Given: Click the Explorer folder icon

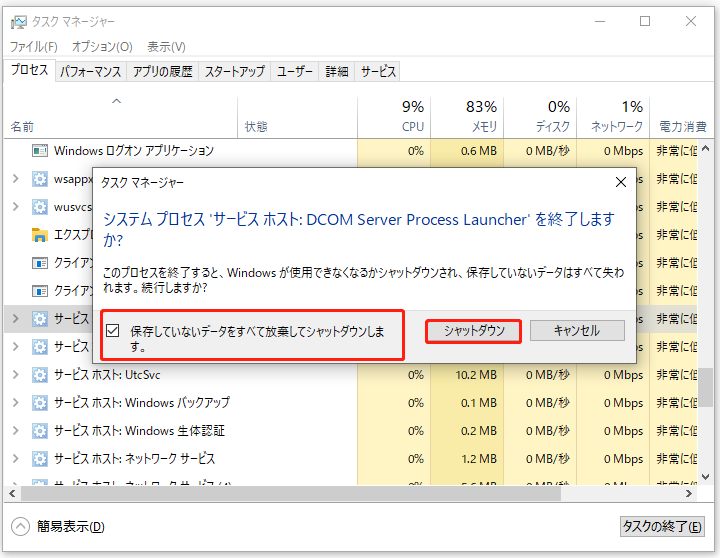Looking at the screenshot, I should point(39,235).
